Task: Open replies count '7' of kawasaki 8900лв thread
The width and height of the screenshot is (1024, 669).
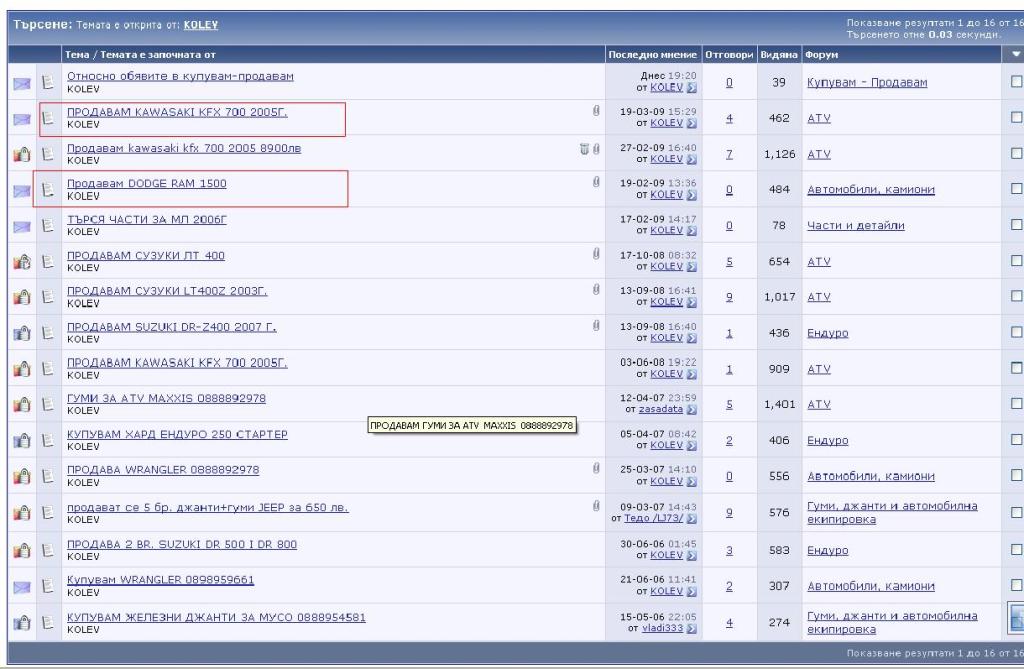Action: pos(729,154)
